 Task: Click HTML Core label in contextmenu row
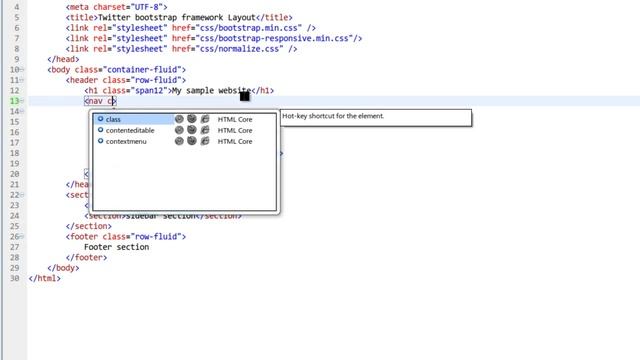[235, 141]
